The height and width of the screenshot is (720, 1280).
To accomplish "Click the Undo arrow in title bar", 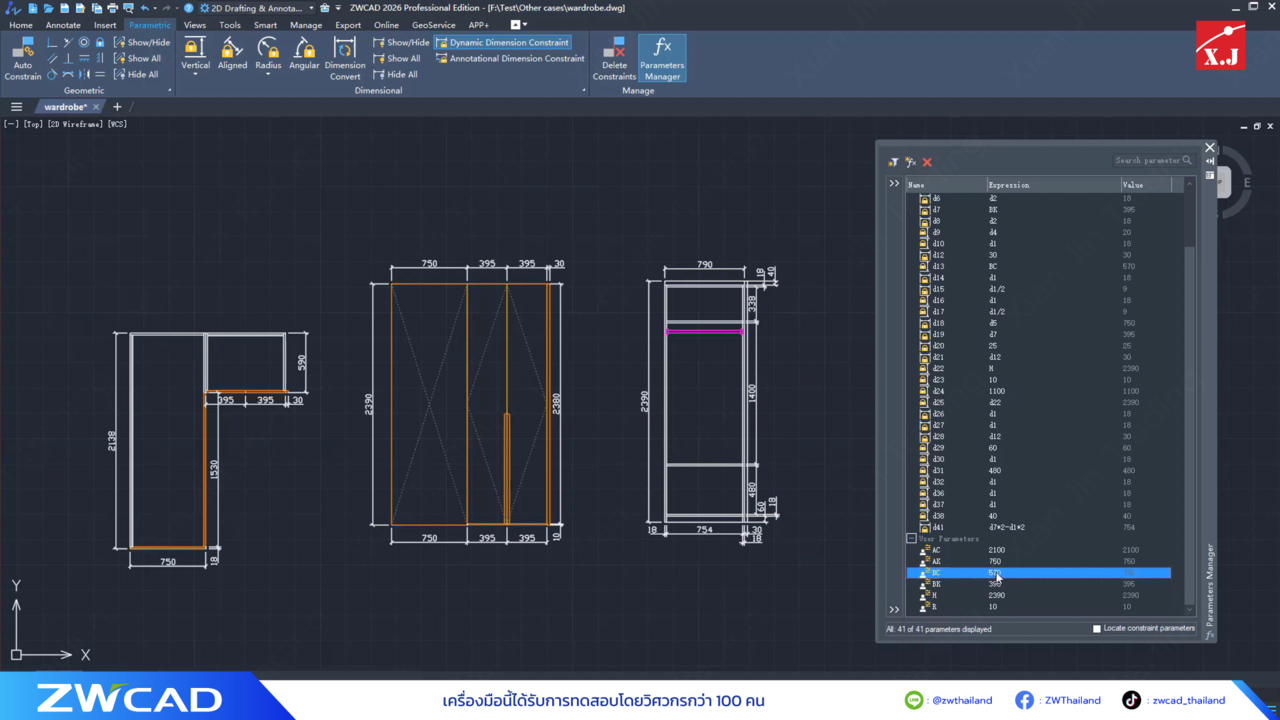I will pos(145,8).
